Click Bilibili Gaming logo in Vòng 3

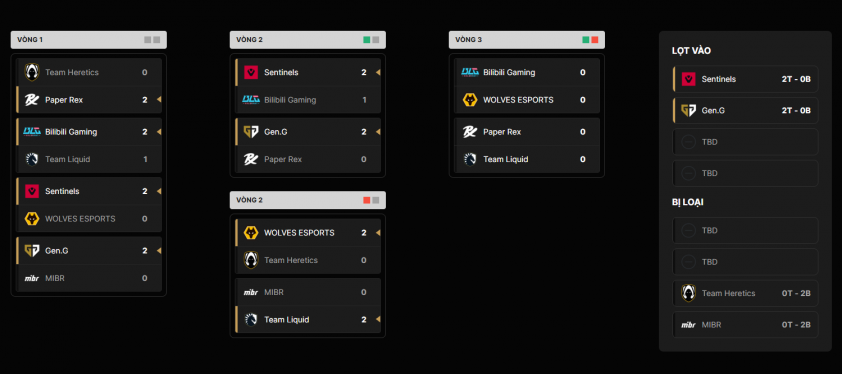(x=470, y=72)
